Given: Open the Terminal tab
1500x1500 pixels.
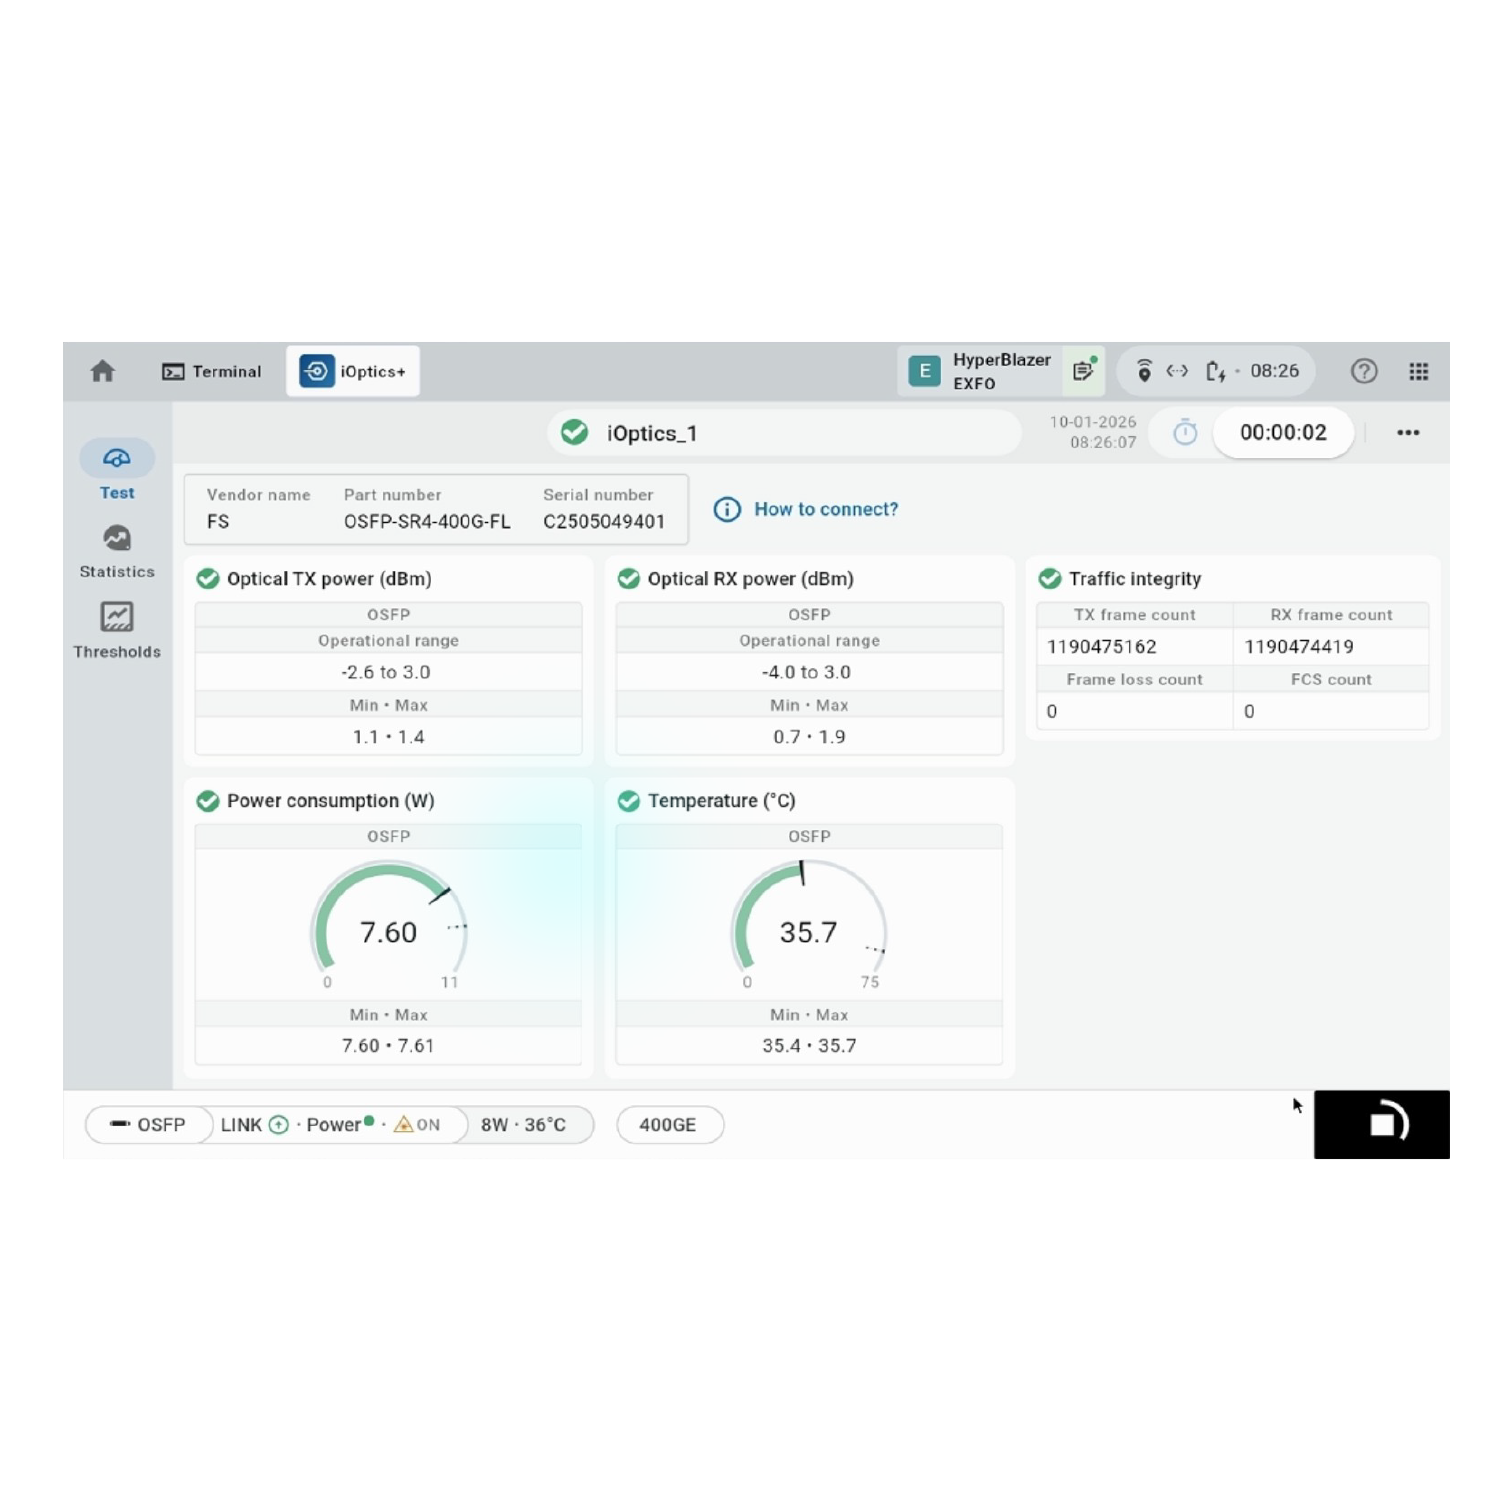Looking at the screenshot, I should (x=212, y=371).
